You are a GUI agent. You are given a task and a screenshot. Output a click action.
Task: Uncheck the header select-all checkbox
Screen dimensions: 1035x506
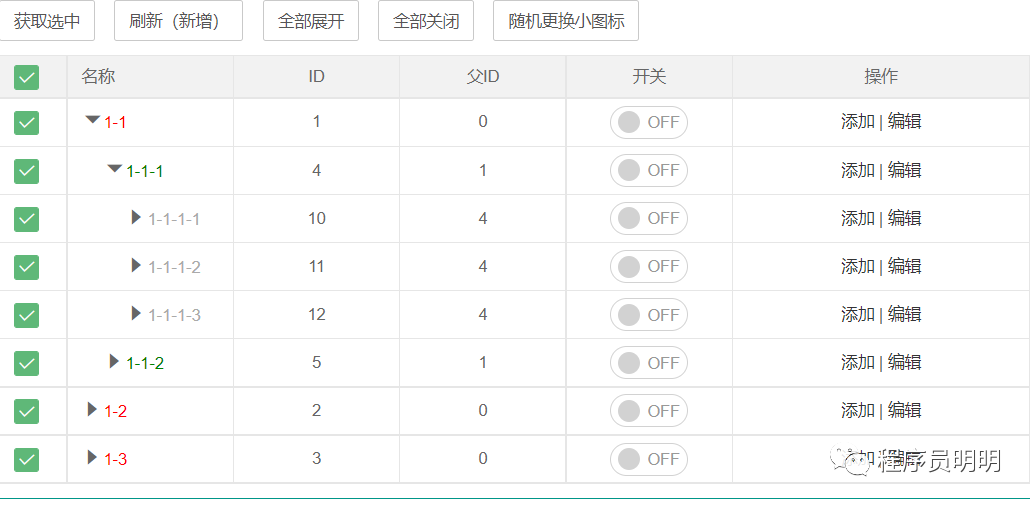tap(26, 78)
